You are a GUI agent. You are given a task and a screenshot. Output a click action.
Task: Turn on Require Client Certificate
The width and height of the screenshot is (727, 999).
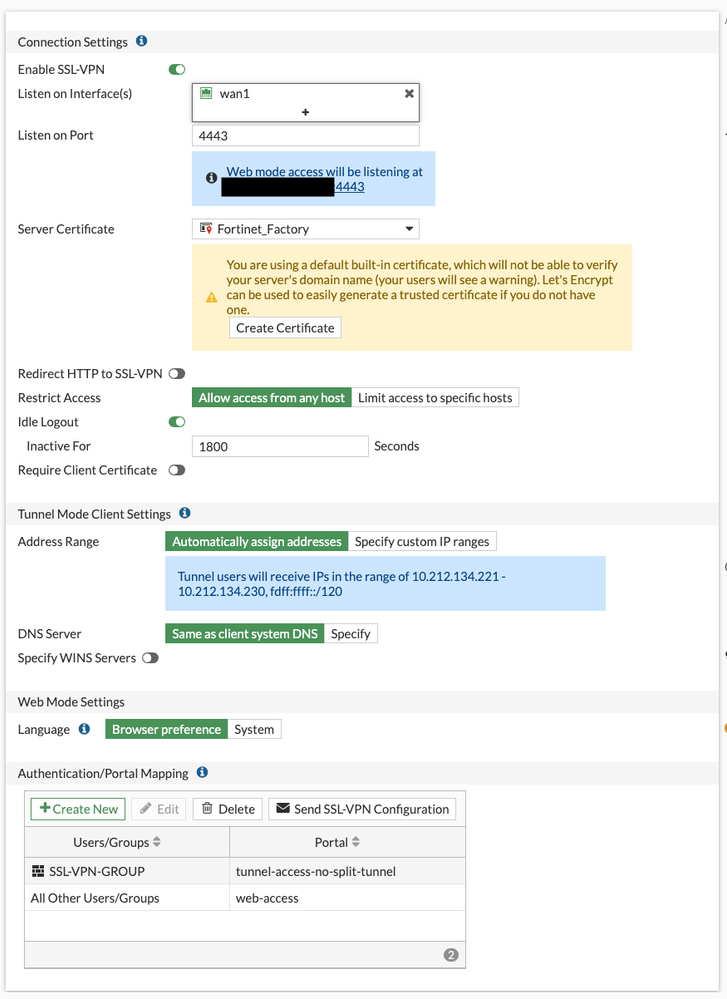tap(177, 470)
